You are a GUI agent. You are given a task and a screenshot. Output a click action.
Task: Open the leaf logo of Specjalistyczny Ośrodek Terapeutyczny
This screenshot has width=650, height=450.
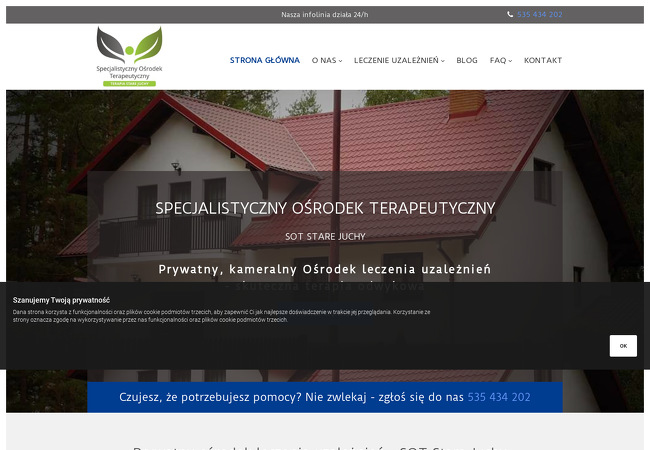coord(129,56)
